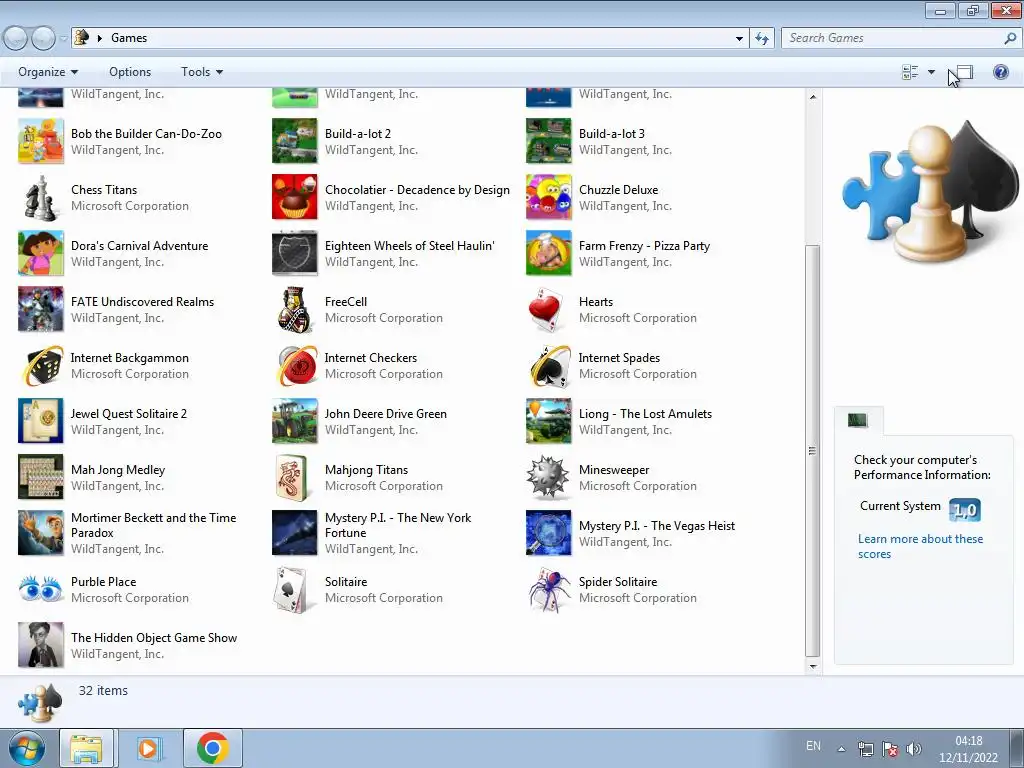Select the Chuzzle Deluxe icon
1024x768 pixels.
click(549, 198)
